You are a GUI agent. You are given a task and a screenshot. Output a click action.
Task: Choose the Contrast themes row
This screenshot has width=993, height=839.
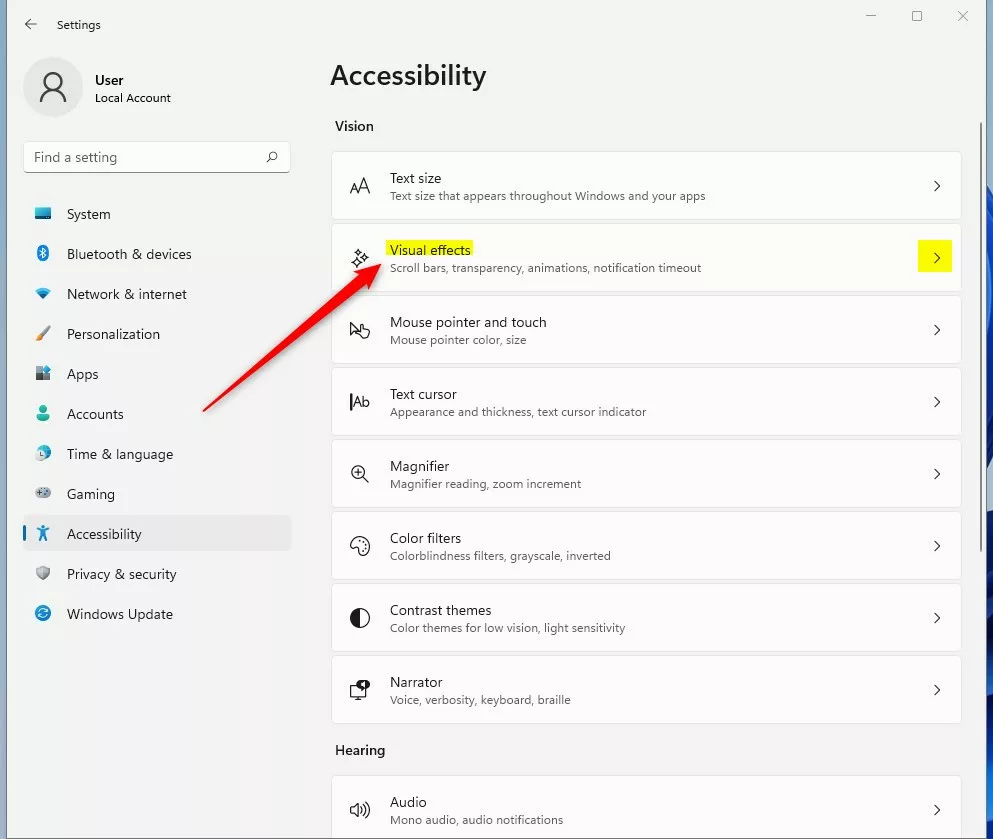point(646,618)
